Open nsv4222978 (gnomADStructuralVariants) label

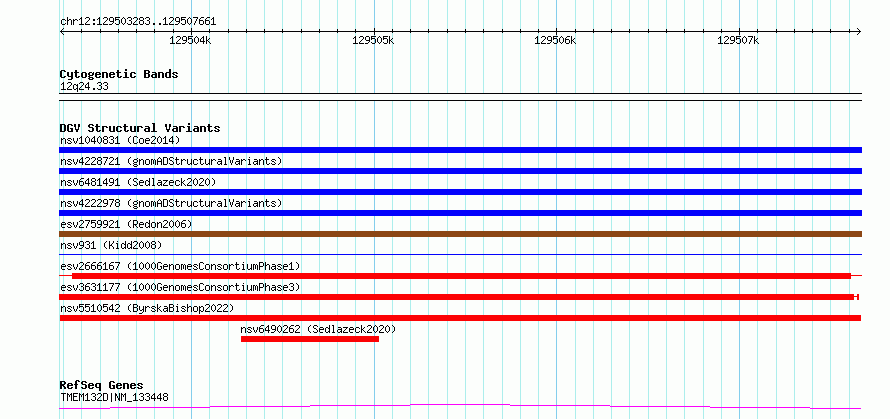point(171,203)
